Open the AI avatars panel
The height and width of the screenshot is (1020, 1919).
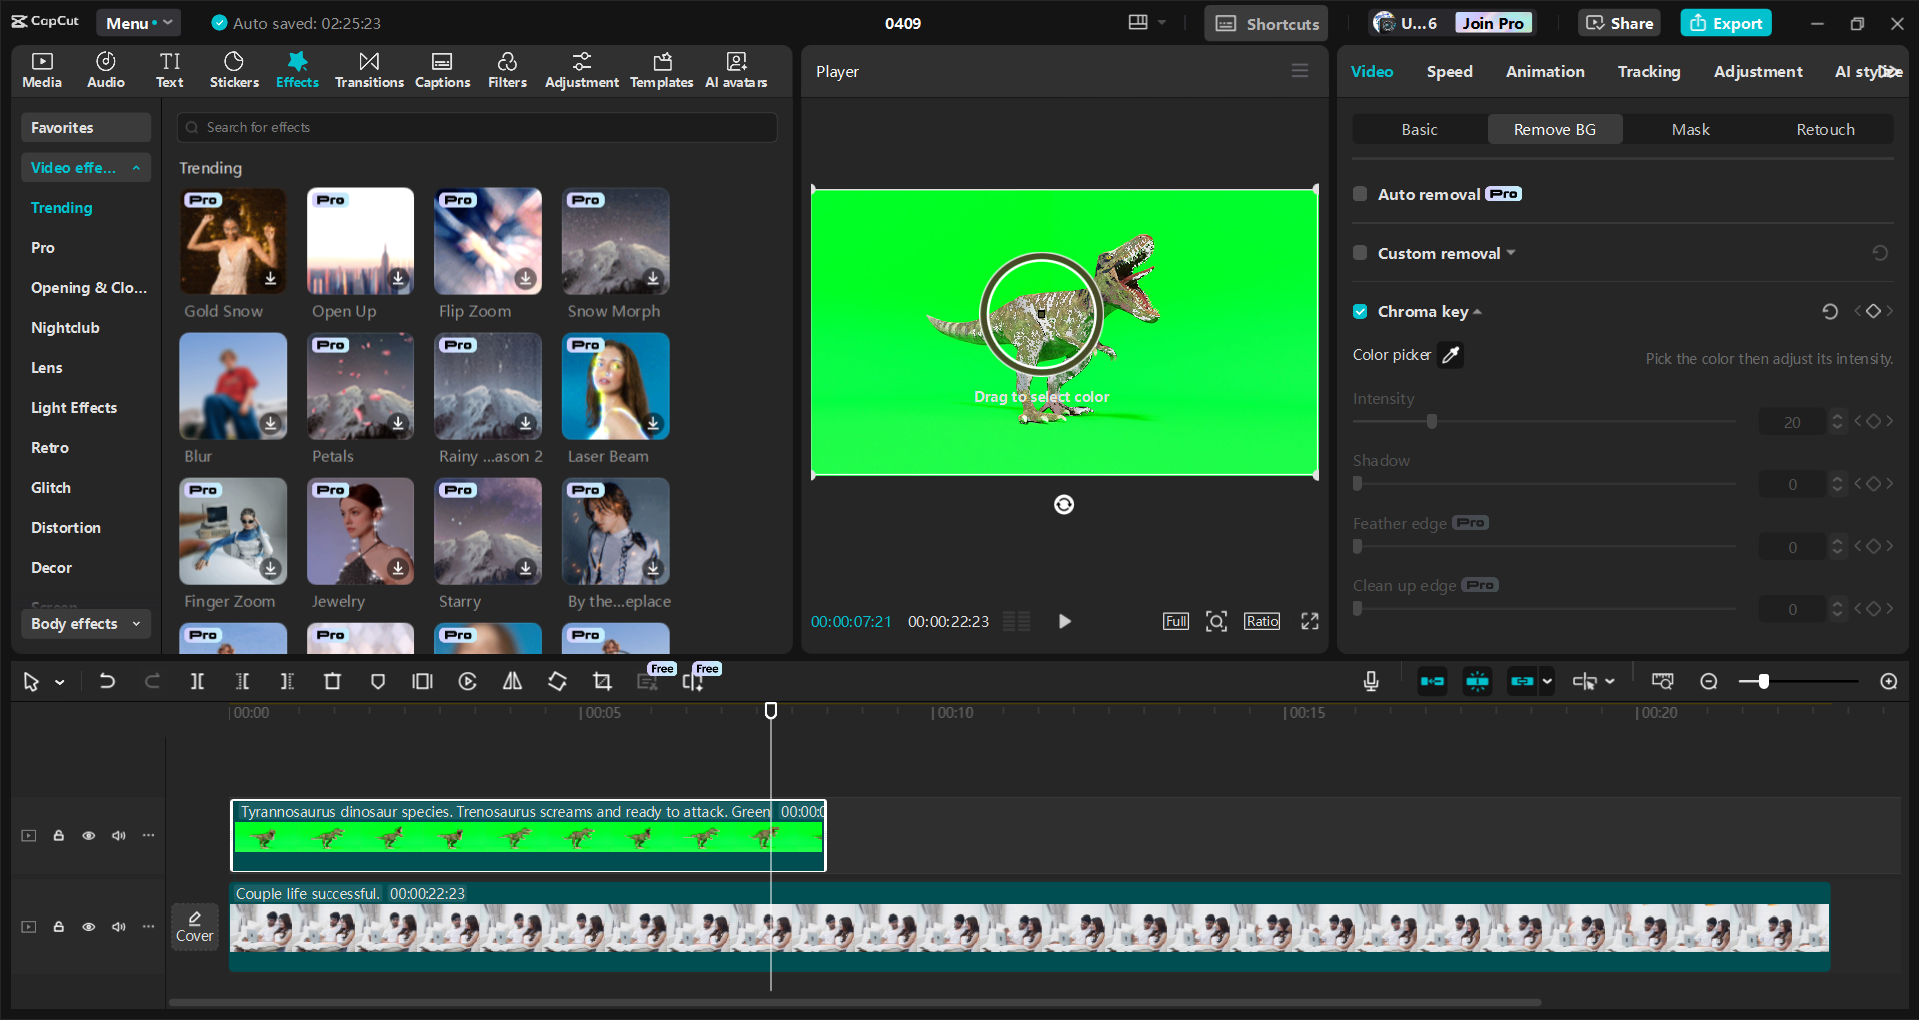[x=736, y=69]
